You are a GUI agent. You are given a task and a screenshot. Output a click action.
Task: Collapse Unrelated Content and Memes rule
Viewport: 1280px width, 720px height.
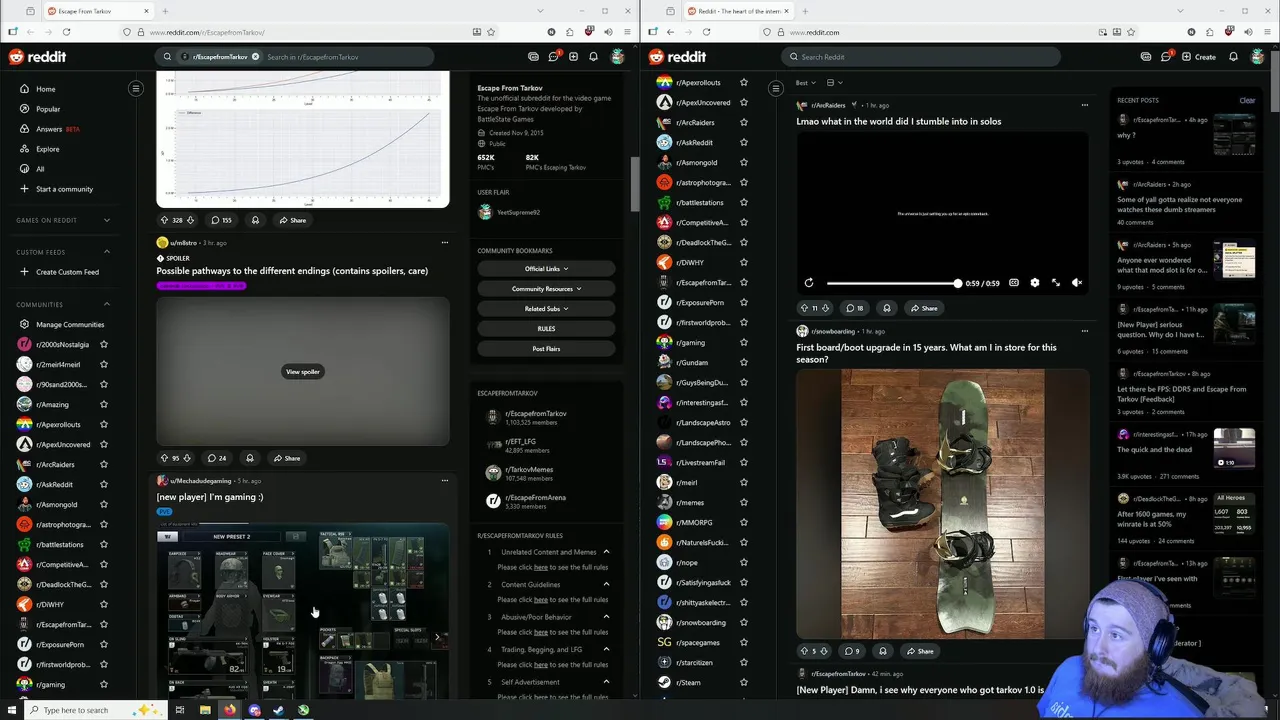606,552
